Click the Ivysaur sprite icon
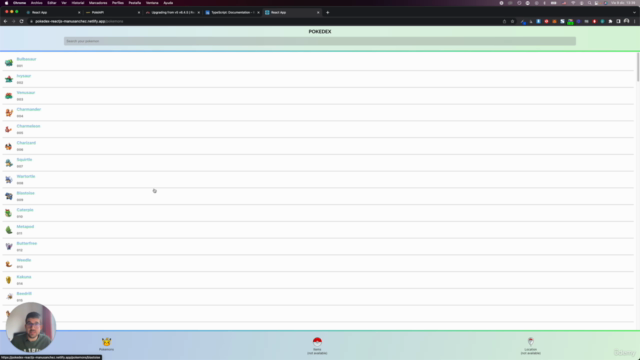Screen dimensions: 640x360 click(x=9, y=79)
